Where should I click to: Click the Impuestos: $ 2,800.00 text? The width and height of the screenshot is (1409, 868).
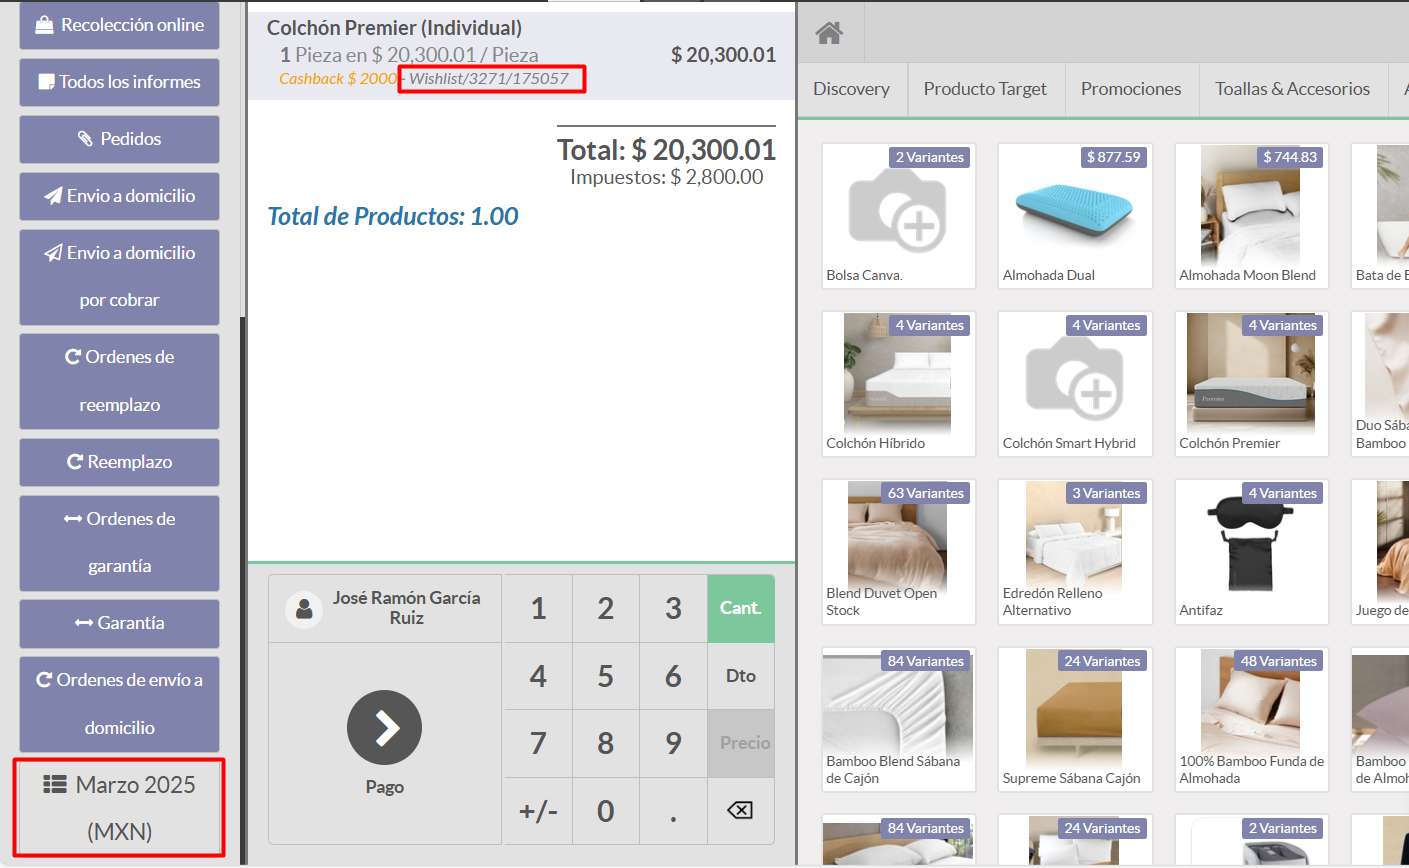[666, 177]
